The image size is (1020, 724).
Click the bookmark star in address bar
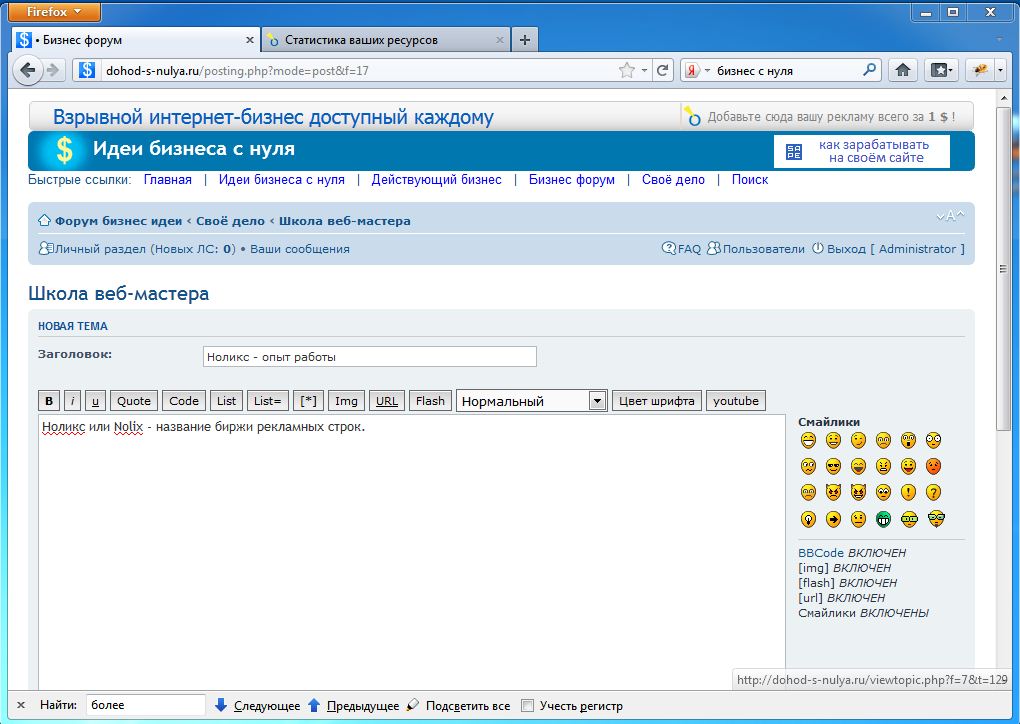pyautogui.click(x=627, y=70)
